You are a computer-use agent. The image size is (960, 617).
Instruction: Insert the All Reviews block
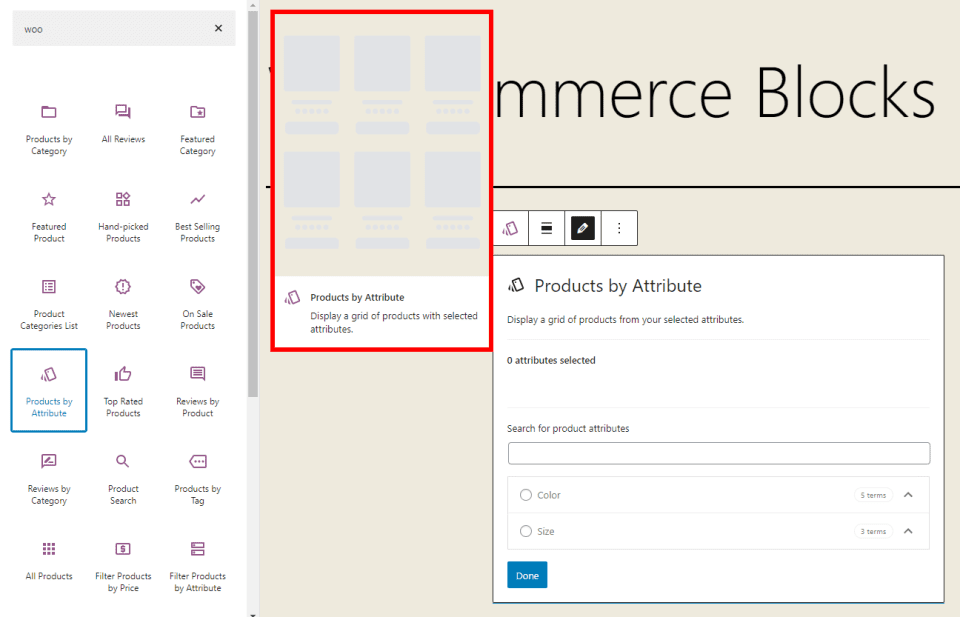(122, 112)
